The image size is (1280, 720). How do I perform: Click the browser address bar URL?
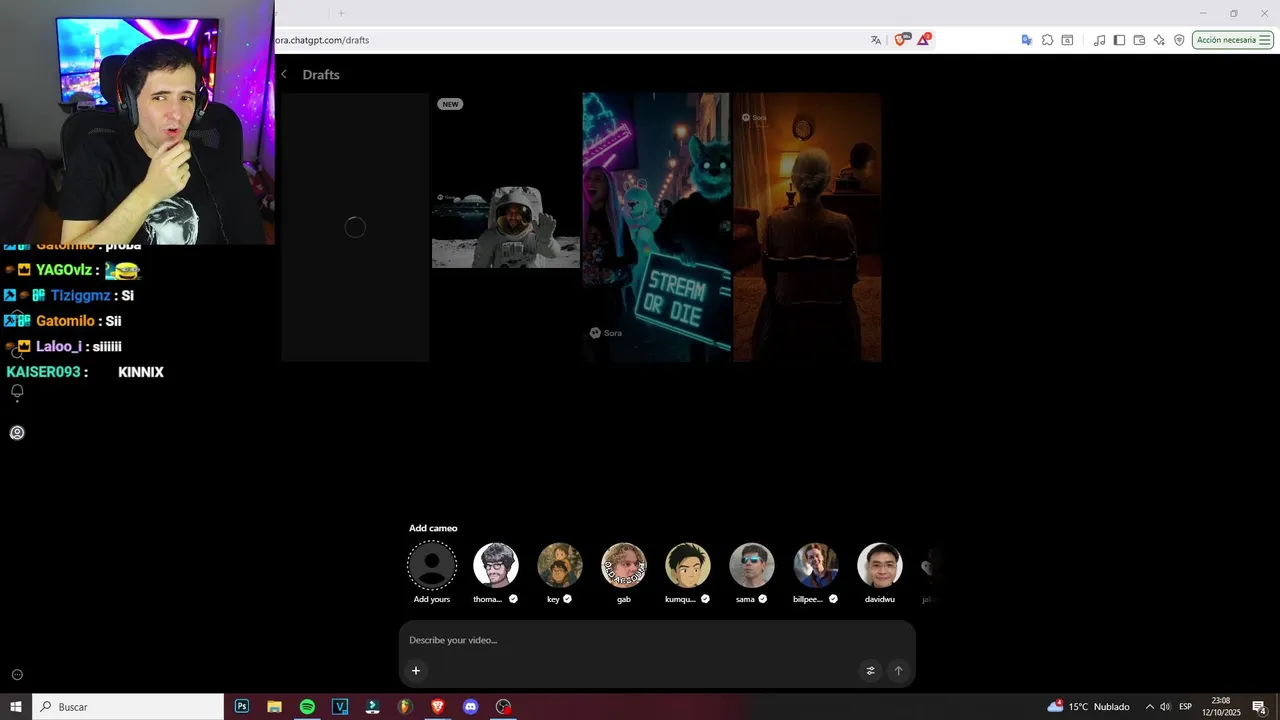point(322,40)
